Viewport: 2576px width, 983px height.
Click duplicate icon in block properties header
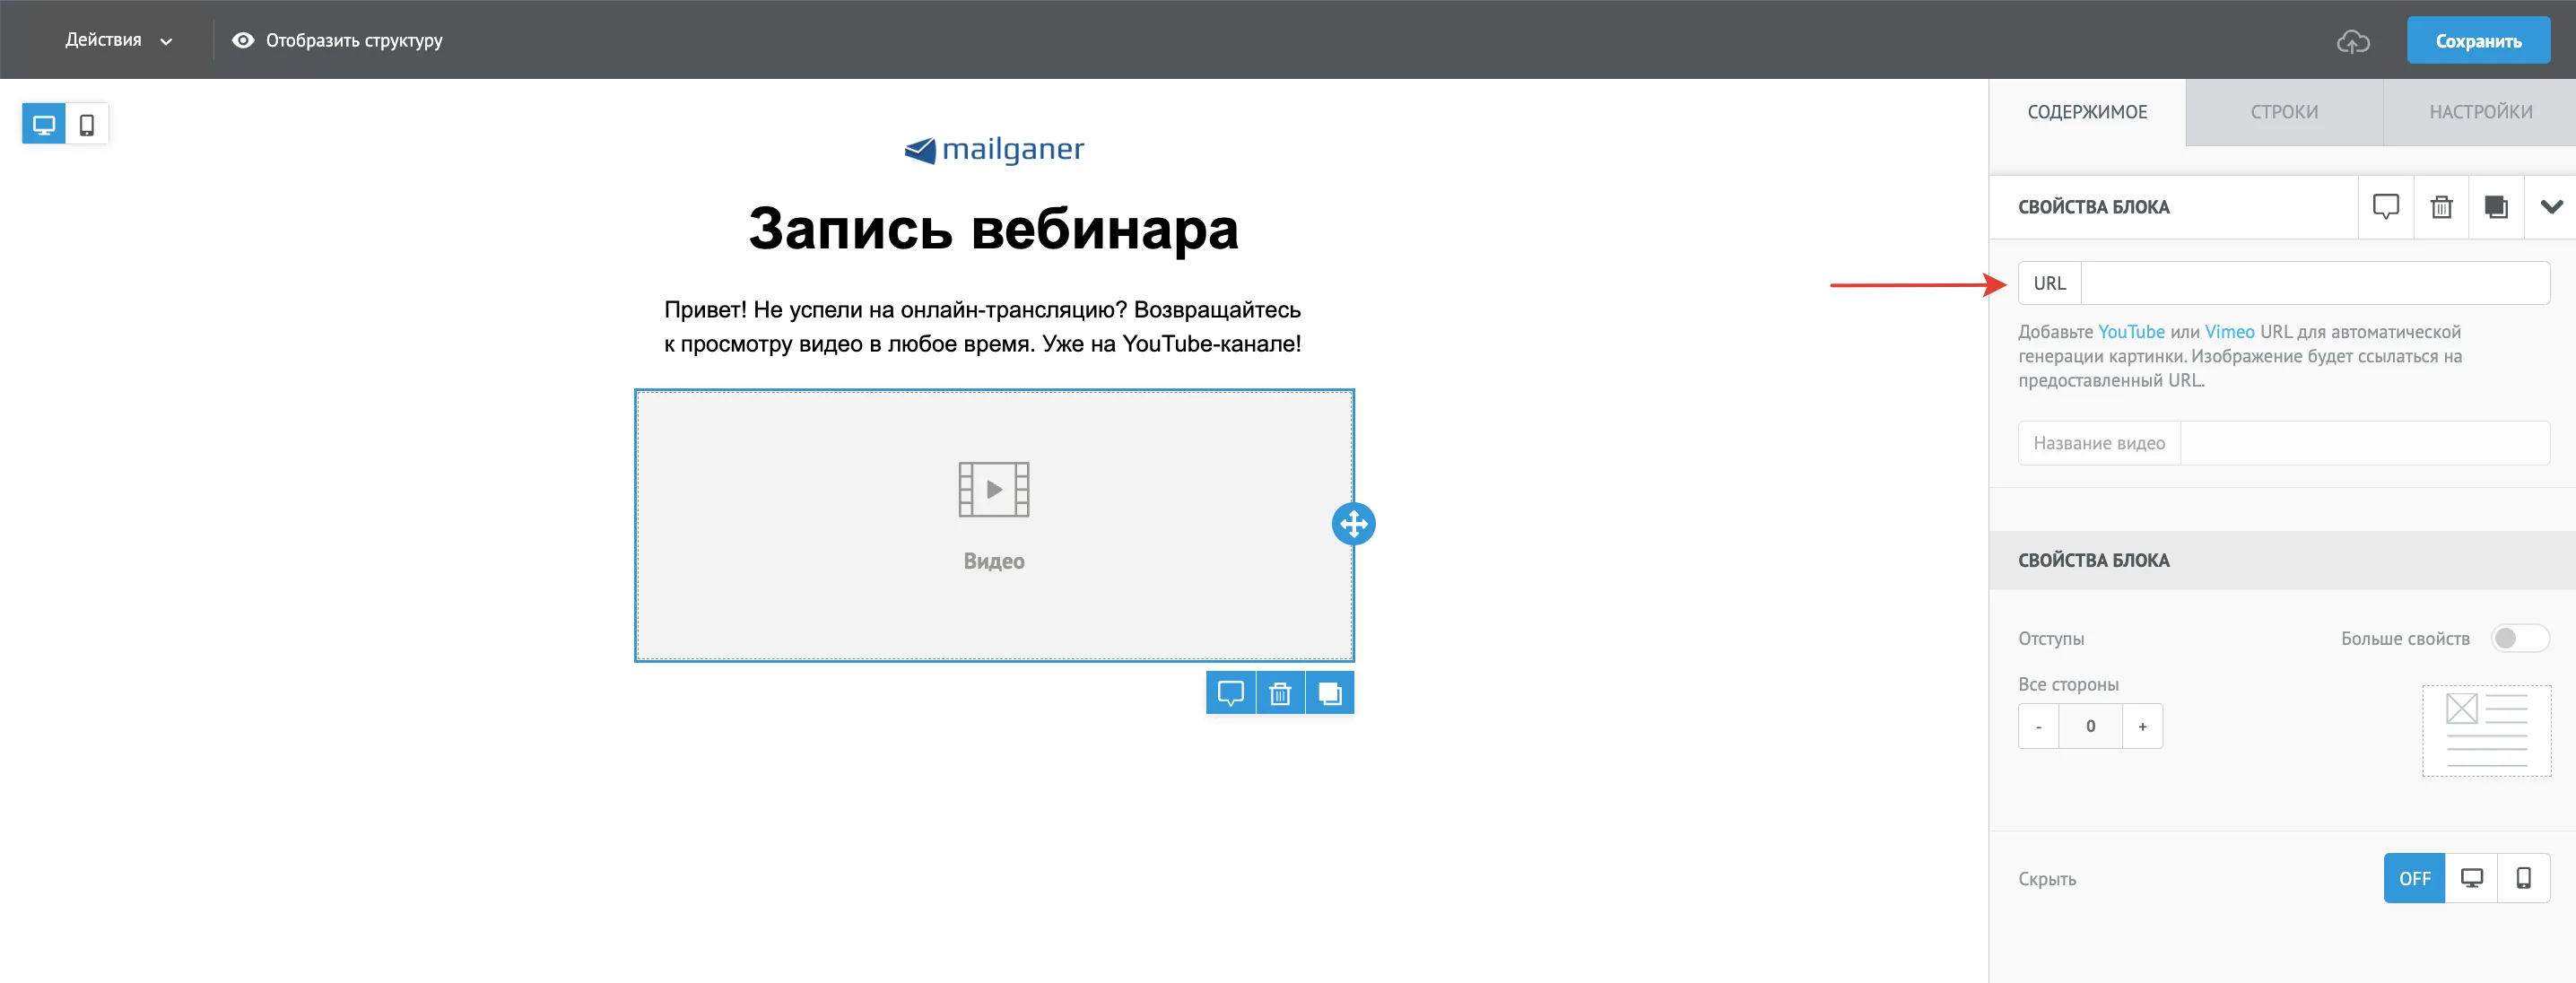[2496, 207]
